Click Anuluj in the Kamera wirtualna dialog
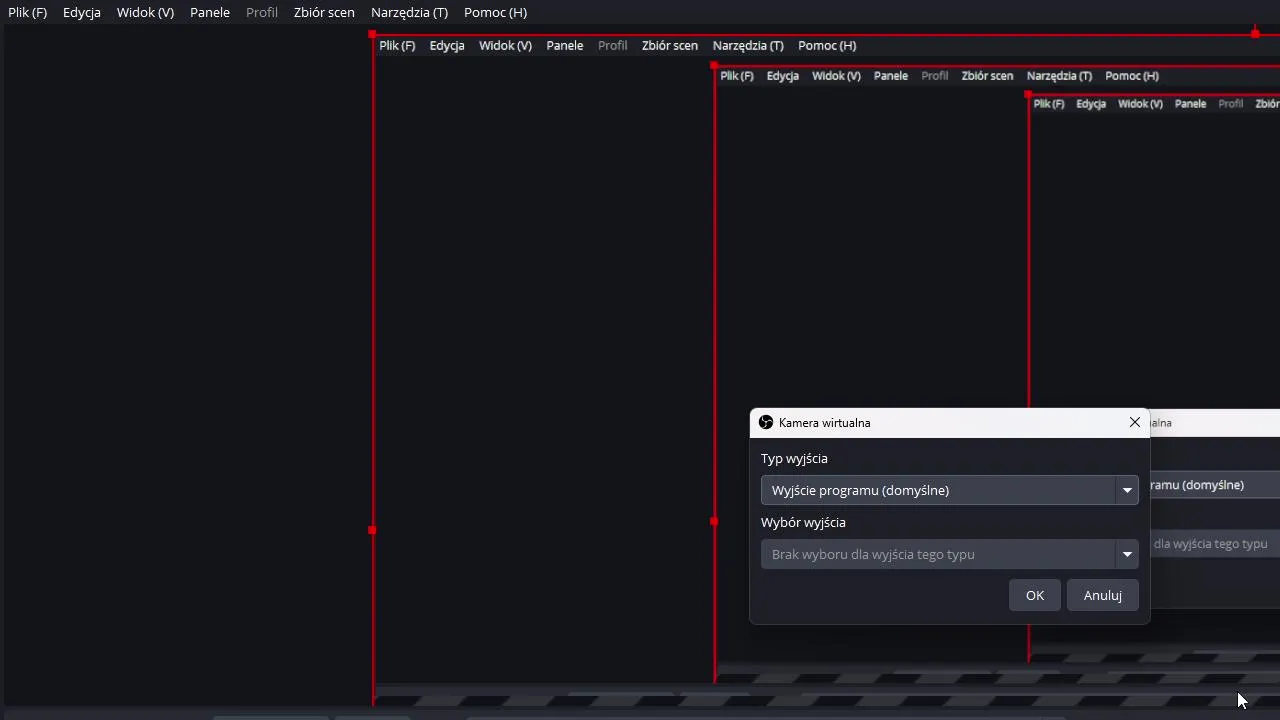 [1103, 595]
